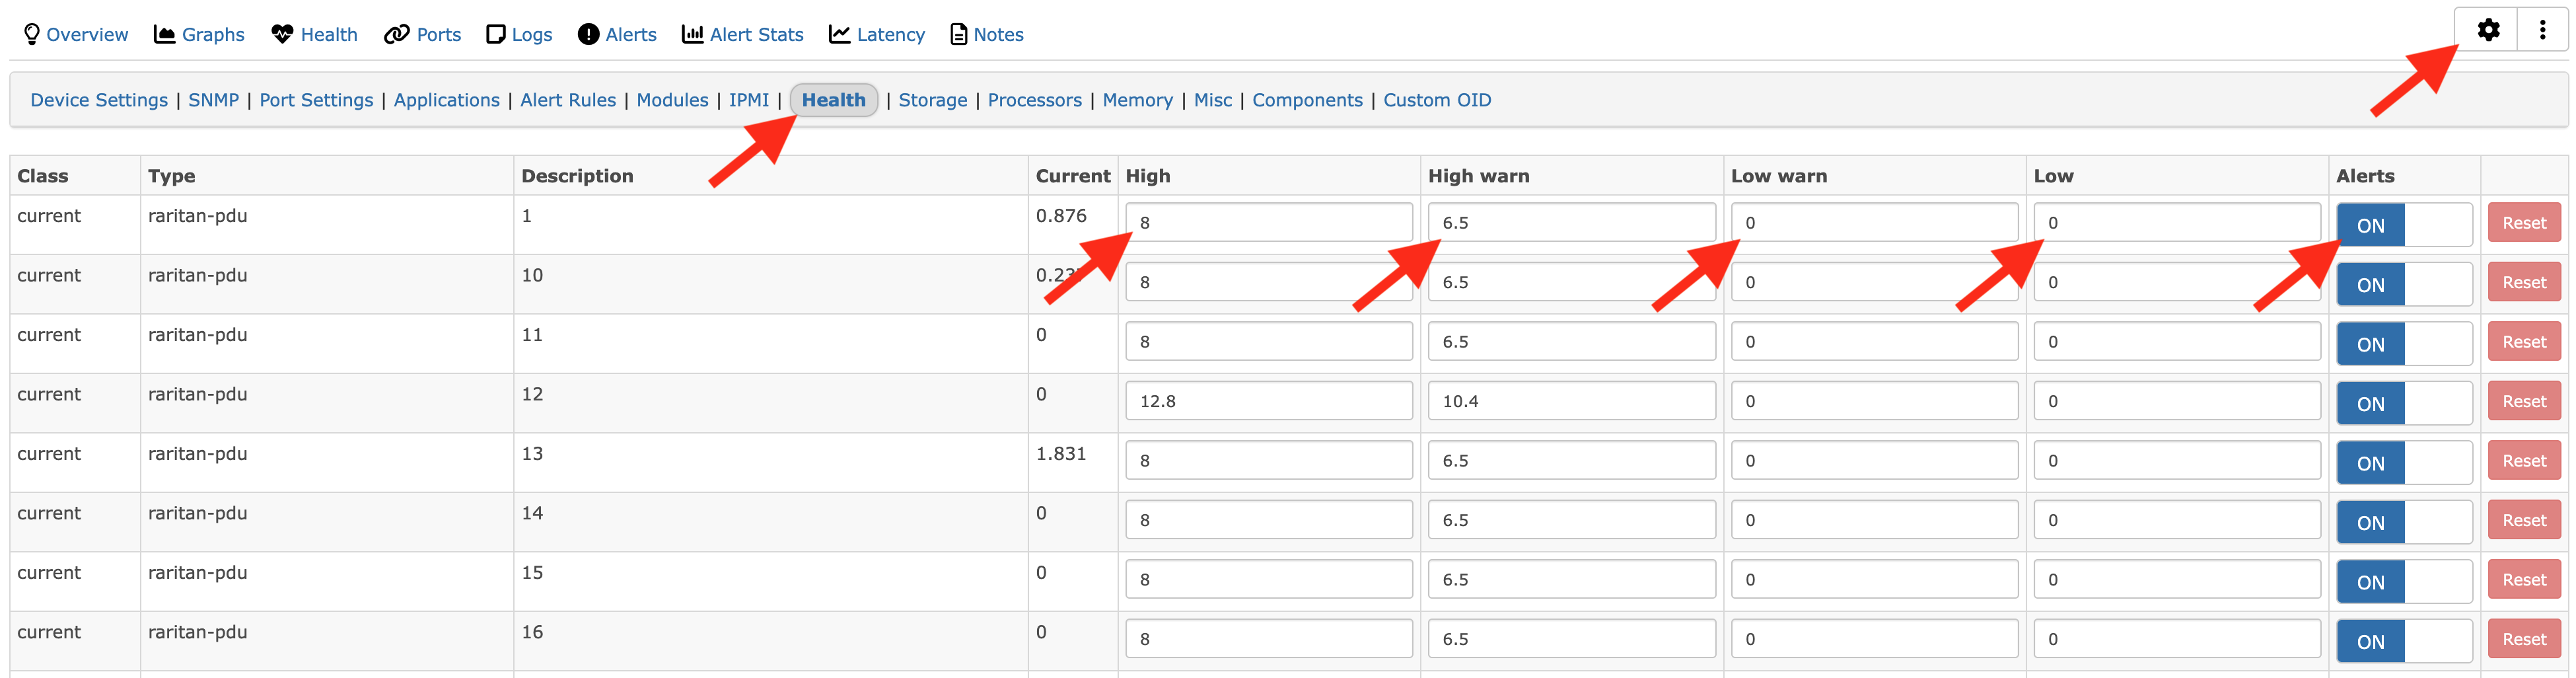Open the Processors section
Image resolution: width=2576 pixels, height=678 pixels.
[x=1035, y=100]
